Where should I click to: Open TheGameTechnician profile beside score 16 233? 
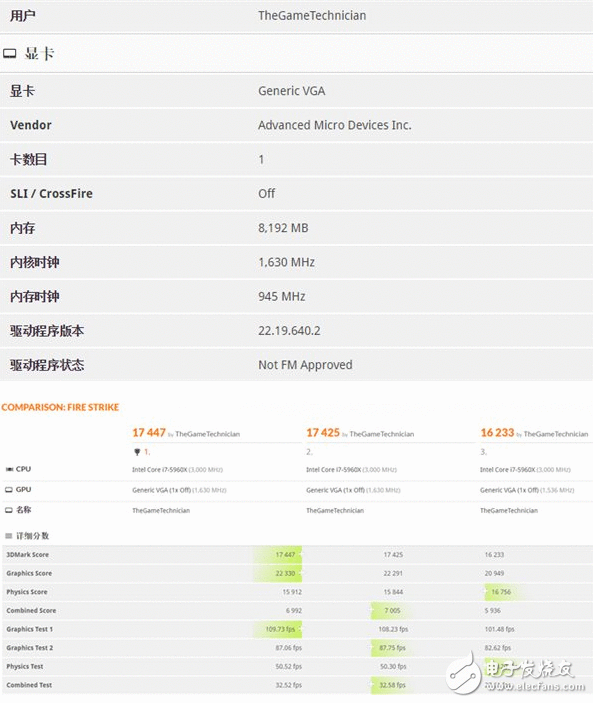[x=556, y=434]
